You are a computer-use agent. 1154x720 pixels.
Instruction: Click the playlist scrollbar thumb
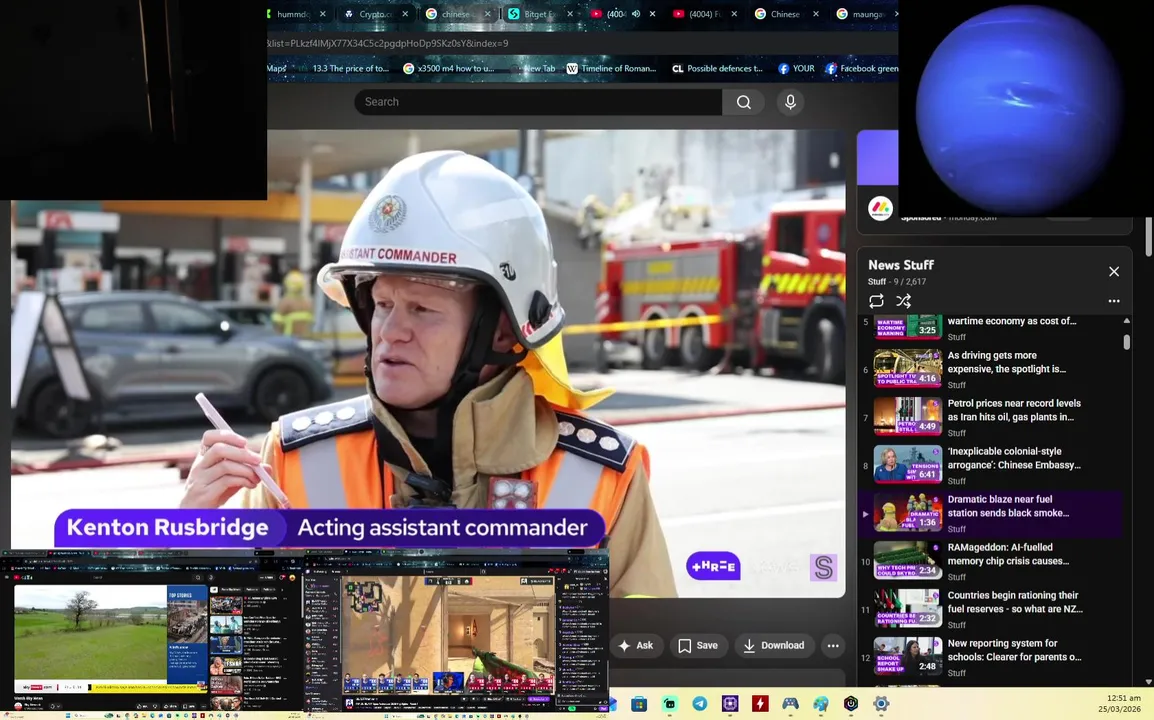(1127, 342)
